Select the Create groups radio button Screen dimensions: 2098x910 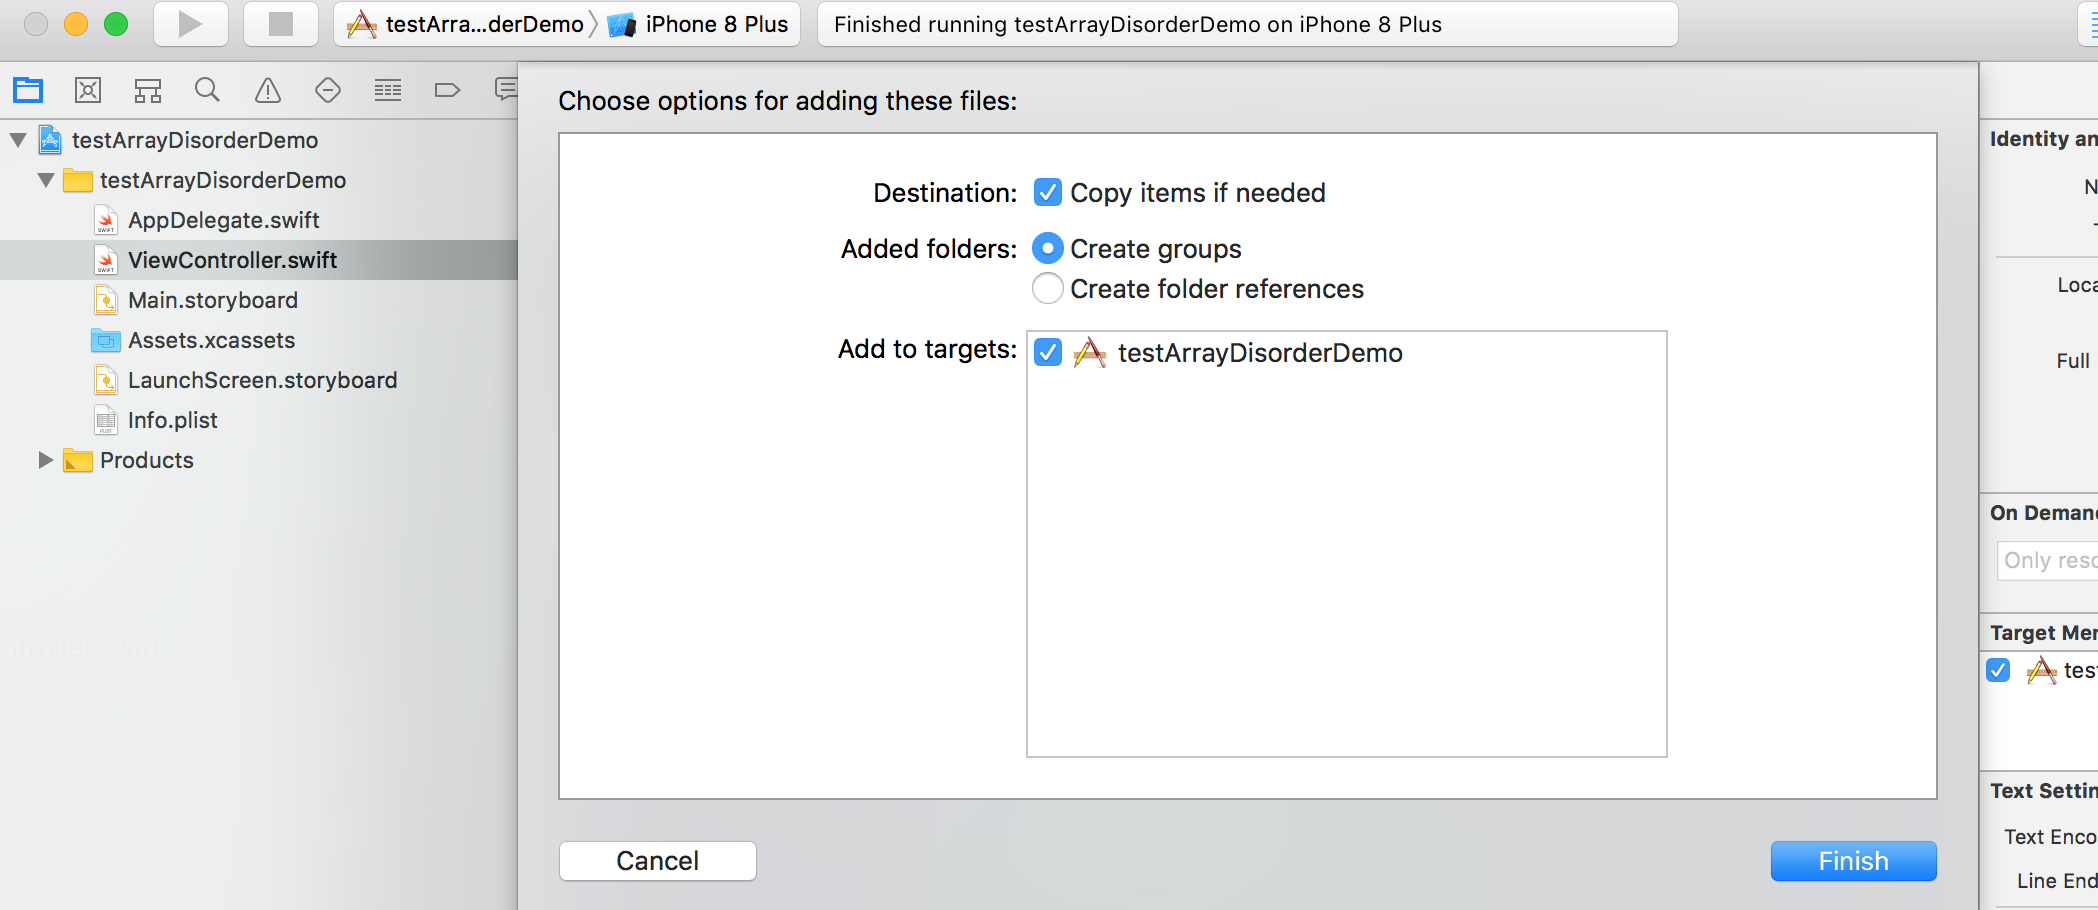point(1047,248)
